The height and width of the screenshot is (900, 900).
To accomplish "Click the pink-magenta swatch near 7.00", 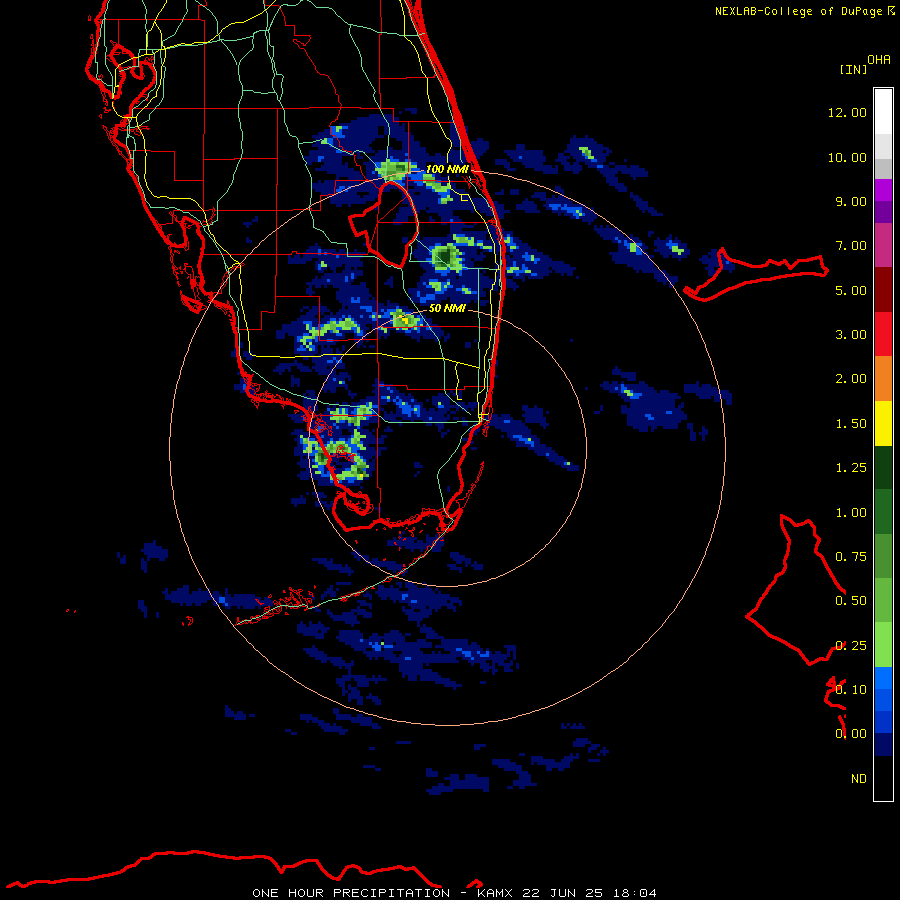I will click(883, 246).
